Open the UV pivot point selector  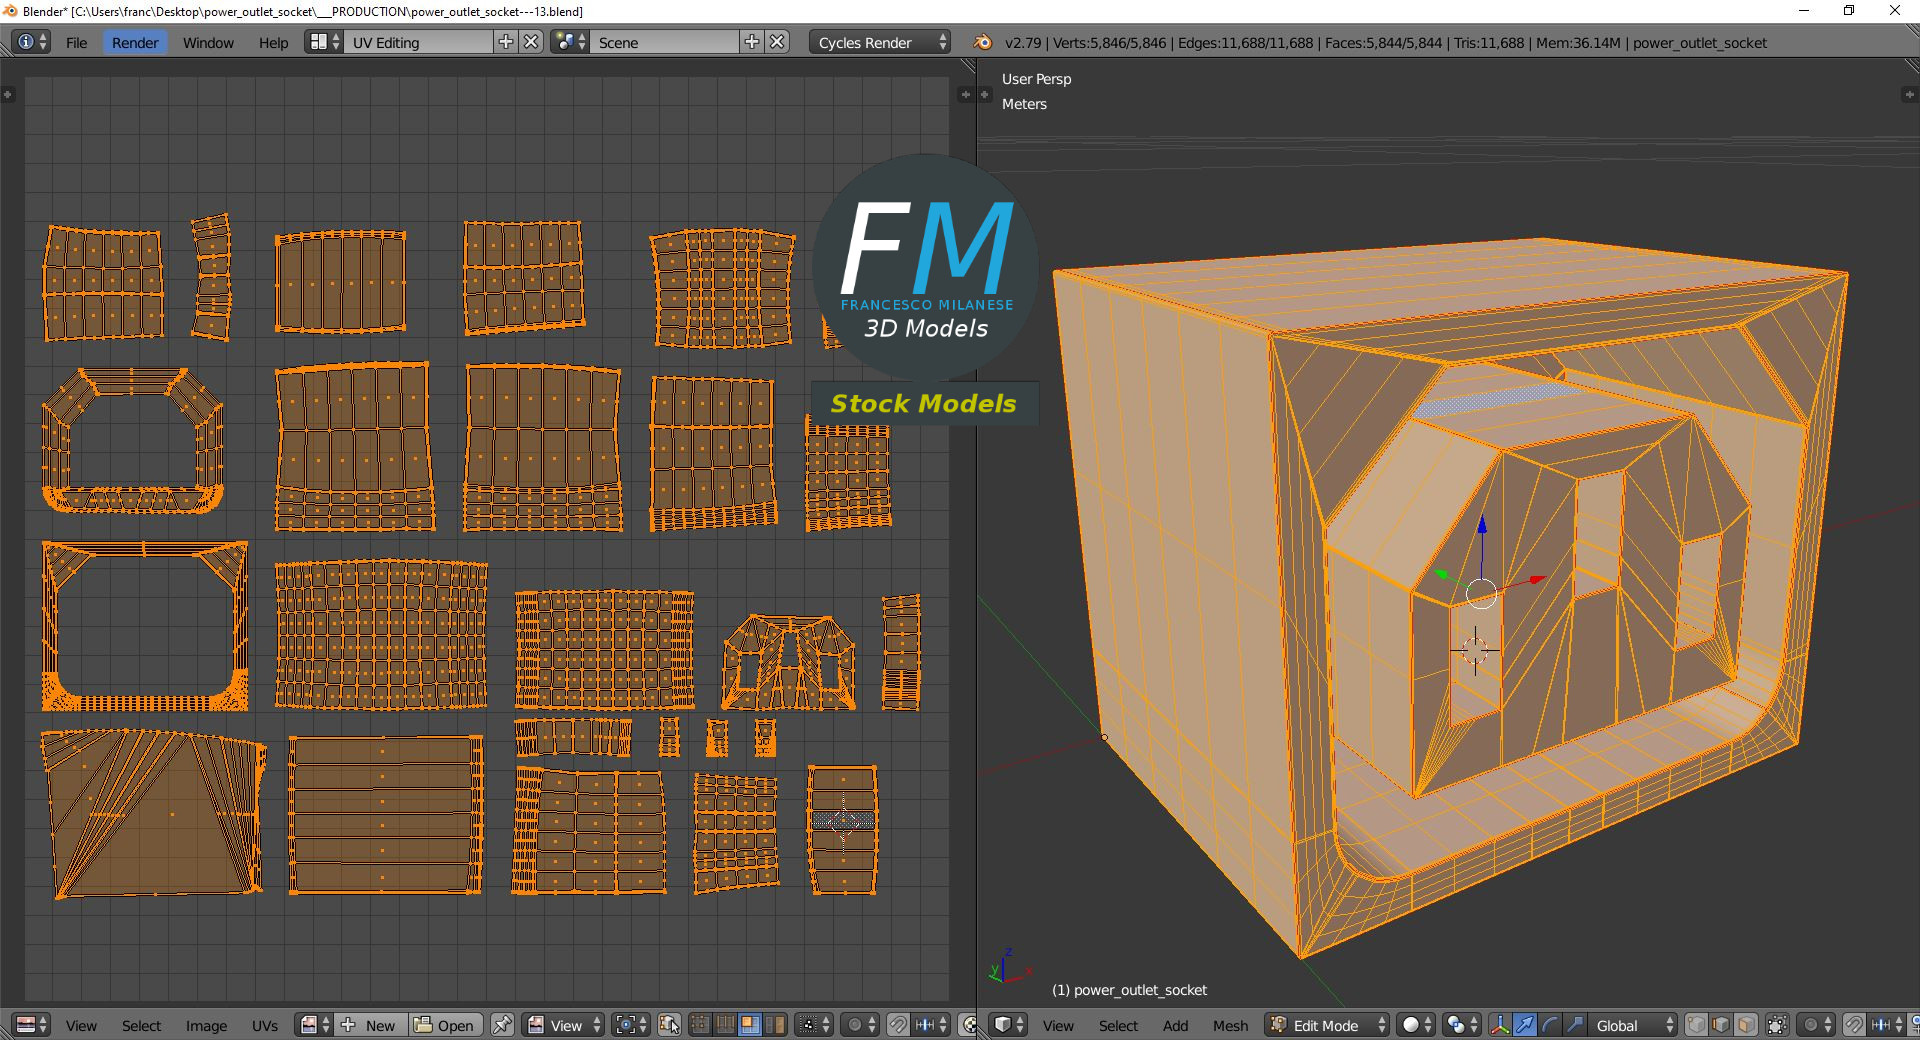point(631,1025)
